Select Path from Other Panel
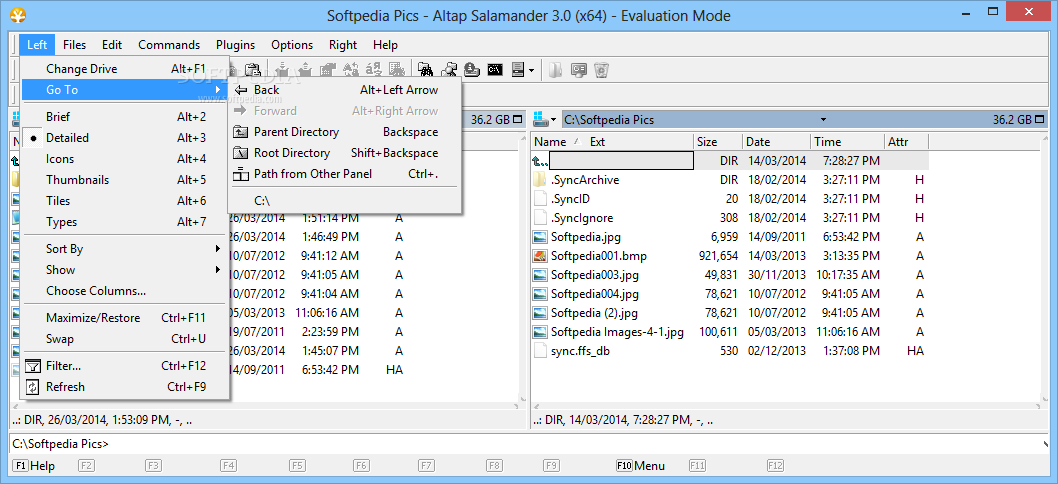Viewport: 1058px width, 484px height. 345,173
